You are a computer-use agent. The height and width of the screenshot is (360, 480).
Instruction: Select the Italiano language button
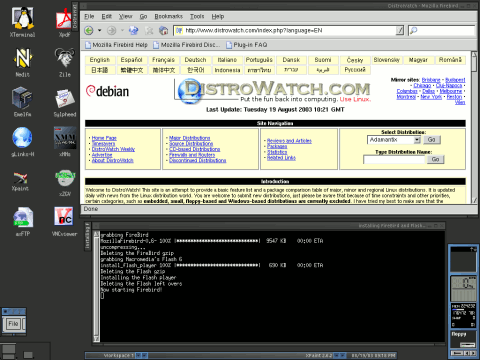(227, 60)
